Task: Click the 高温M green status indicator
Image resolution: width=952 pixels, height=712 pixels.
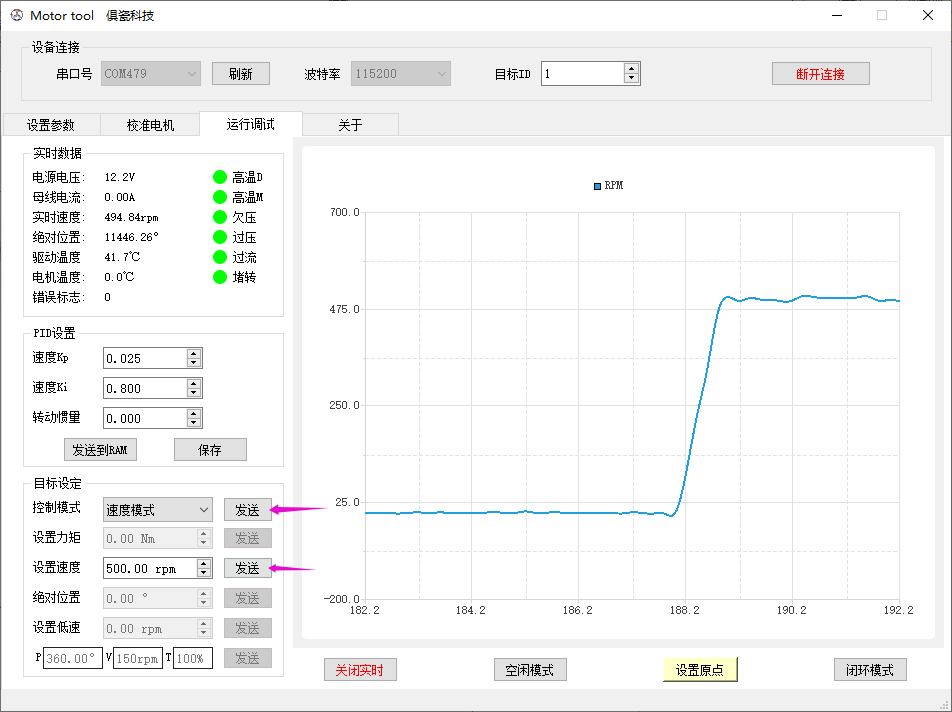Action: point(220,197)
